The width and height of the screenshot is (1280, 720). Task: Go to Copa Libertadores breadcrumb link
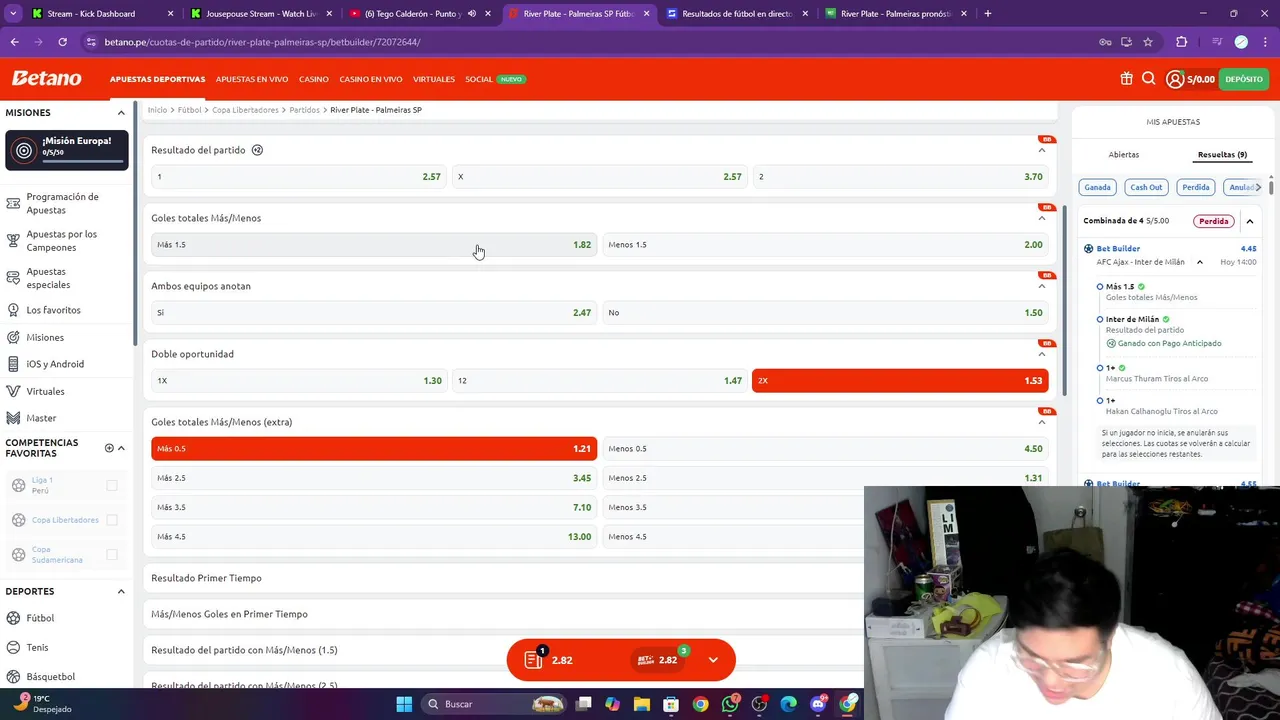[x=247, y=110]
